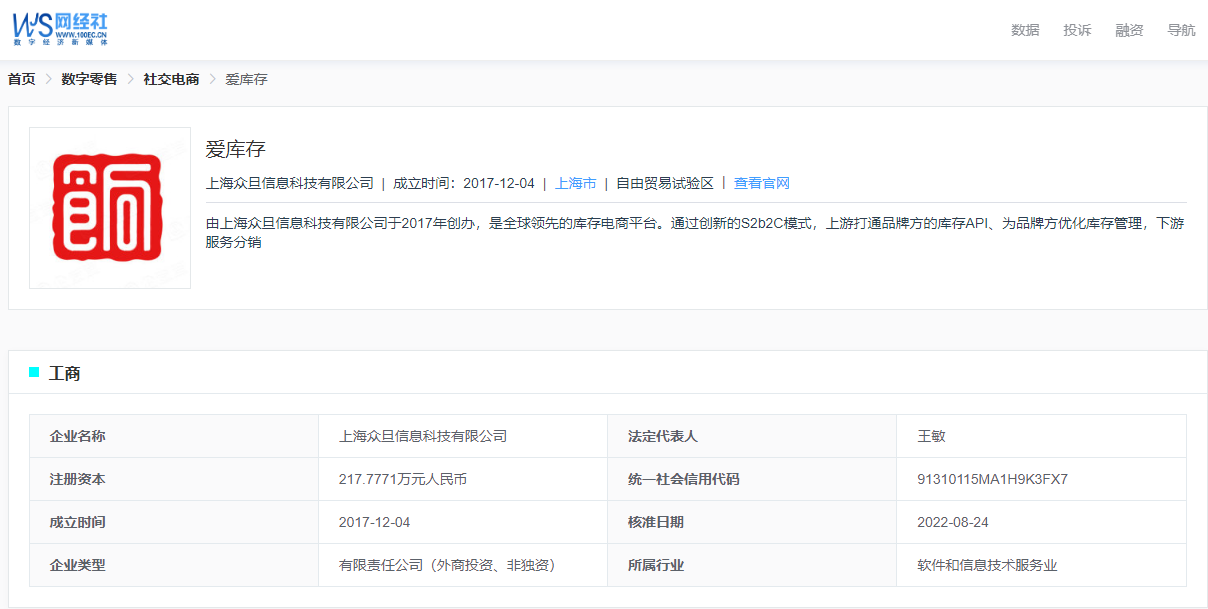Click 自由贸易试验区 text

pos(665,183)
